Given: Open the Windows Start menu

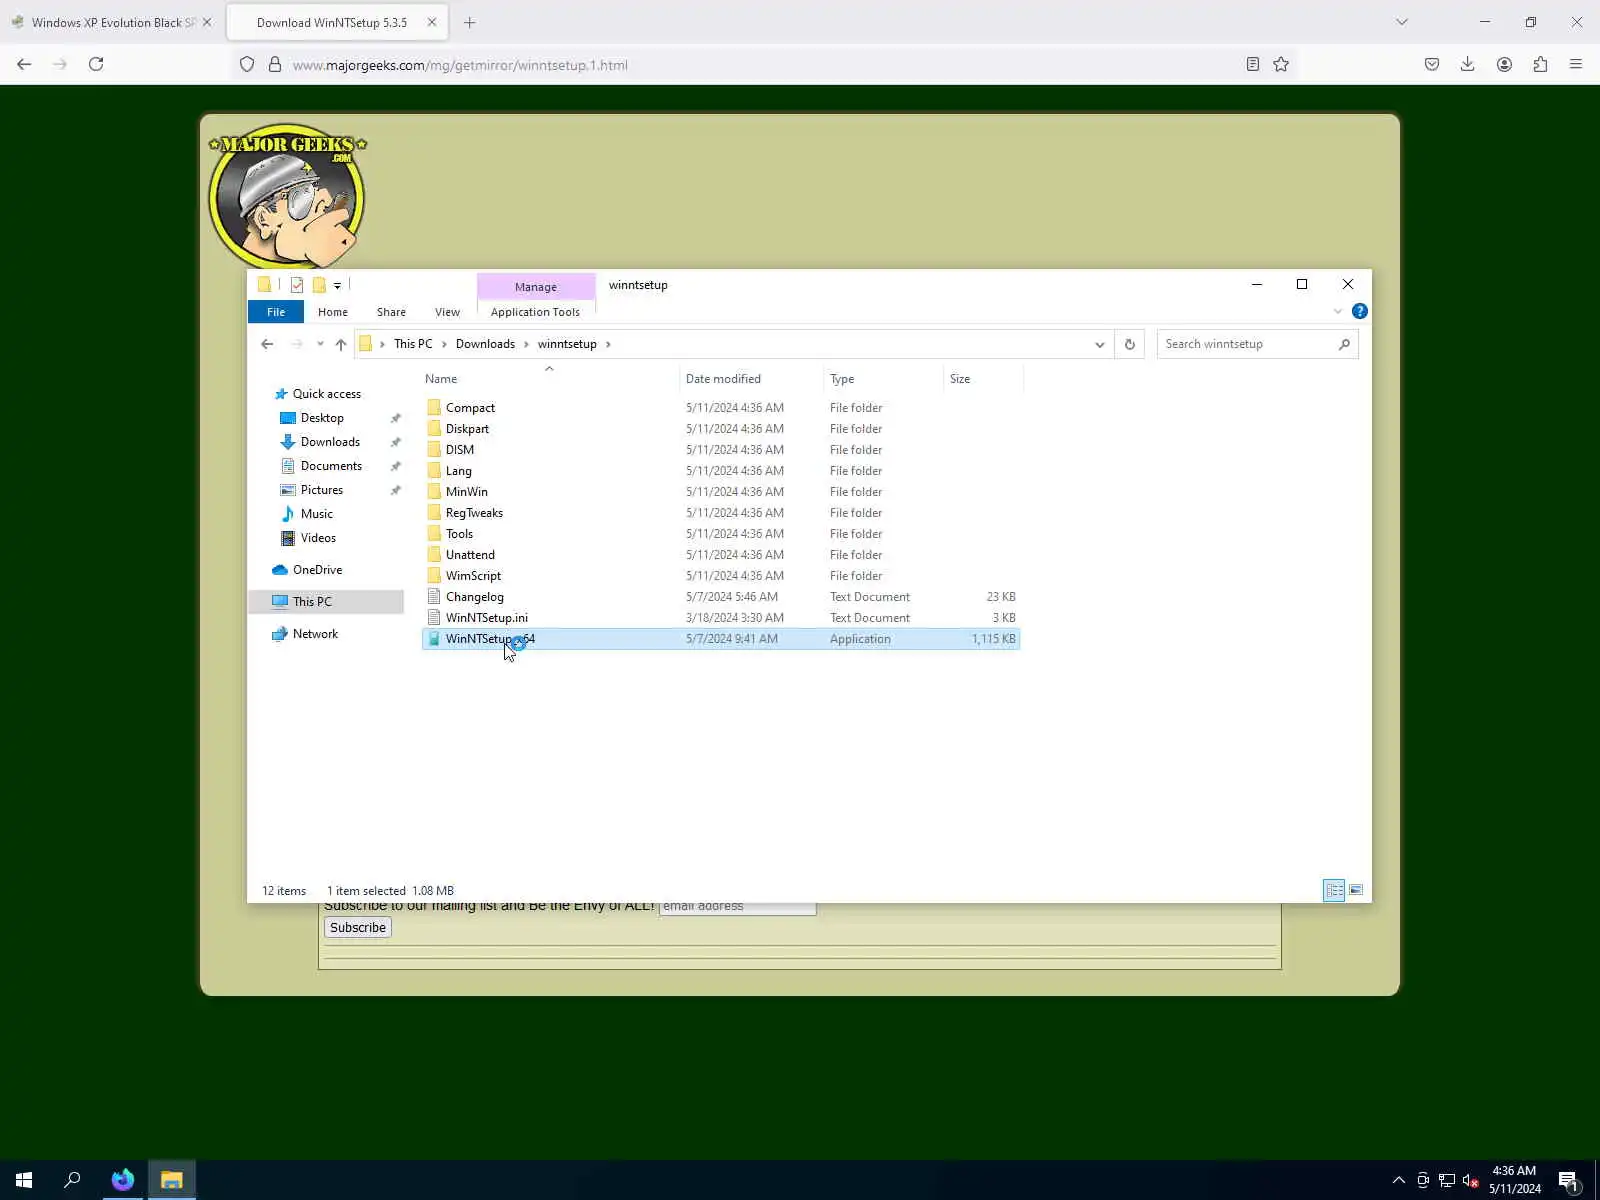Looking at the screenshot, I should point(24,1180).
